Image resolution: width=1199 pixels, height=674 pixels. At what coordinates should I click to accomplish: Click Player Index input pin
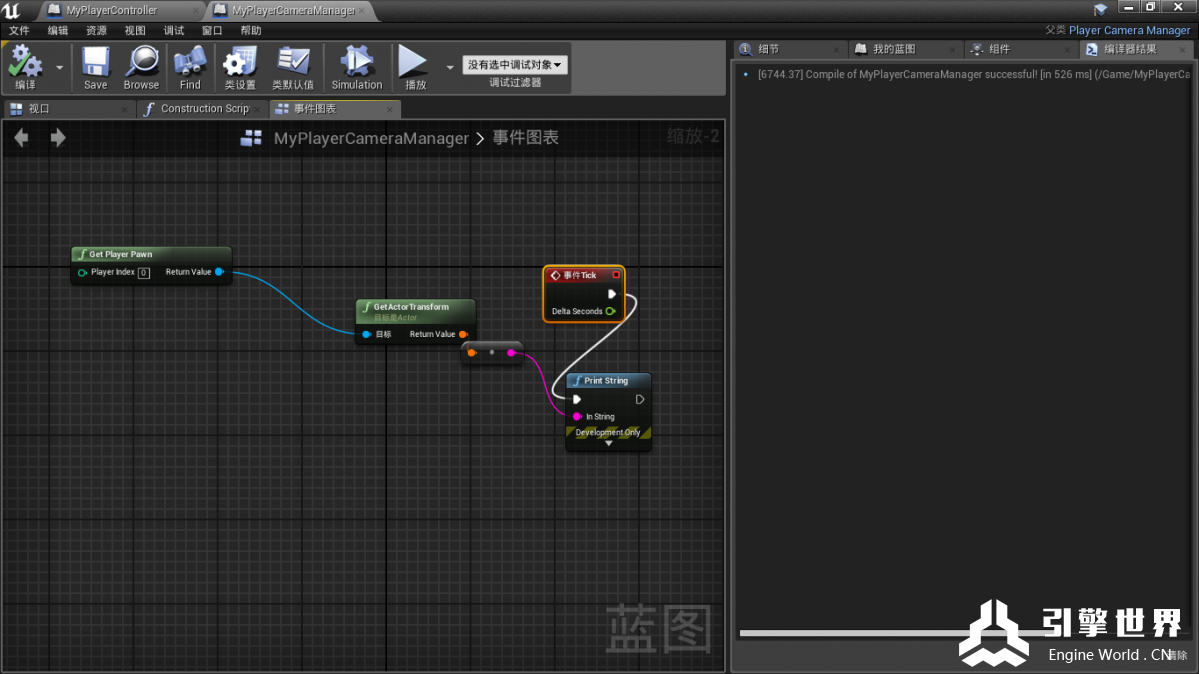[x=83, y=272]
